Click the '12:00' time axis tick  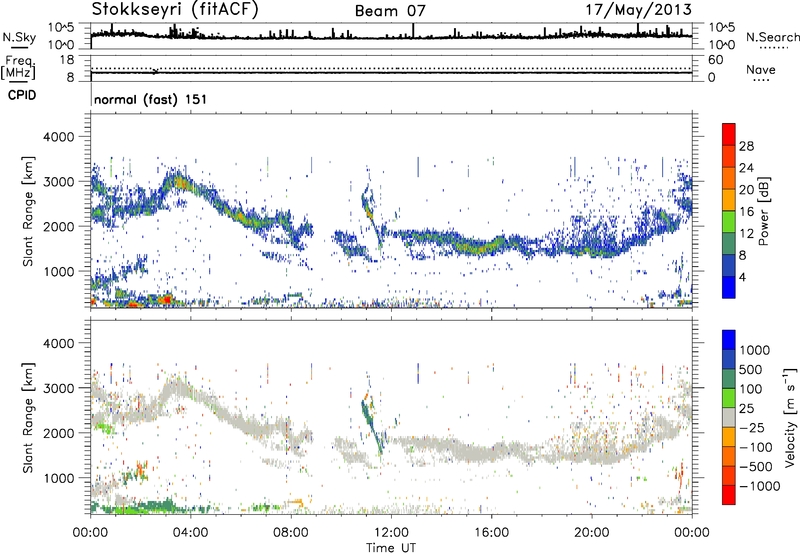(391, 533)
